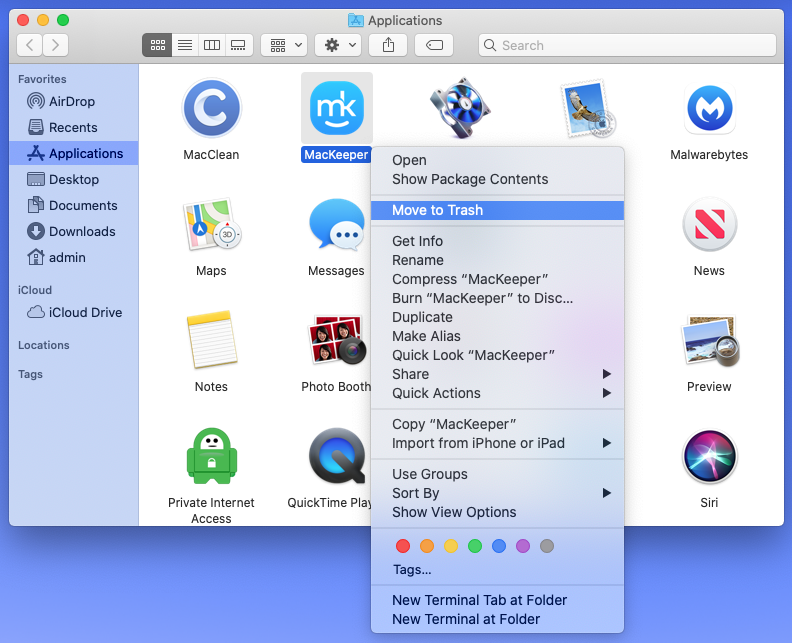Choose Quick Look "MacKeeper"
The width and height of the screenshot is (792, 643).
[x=498, y=355]
